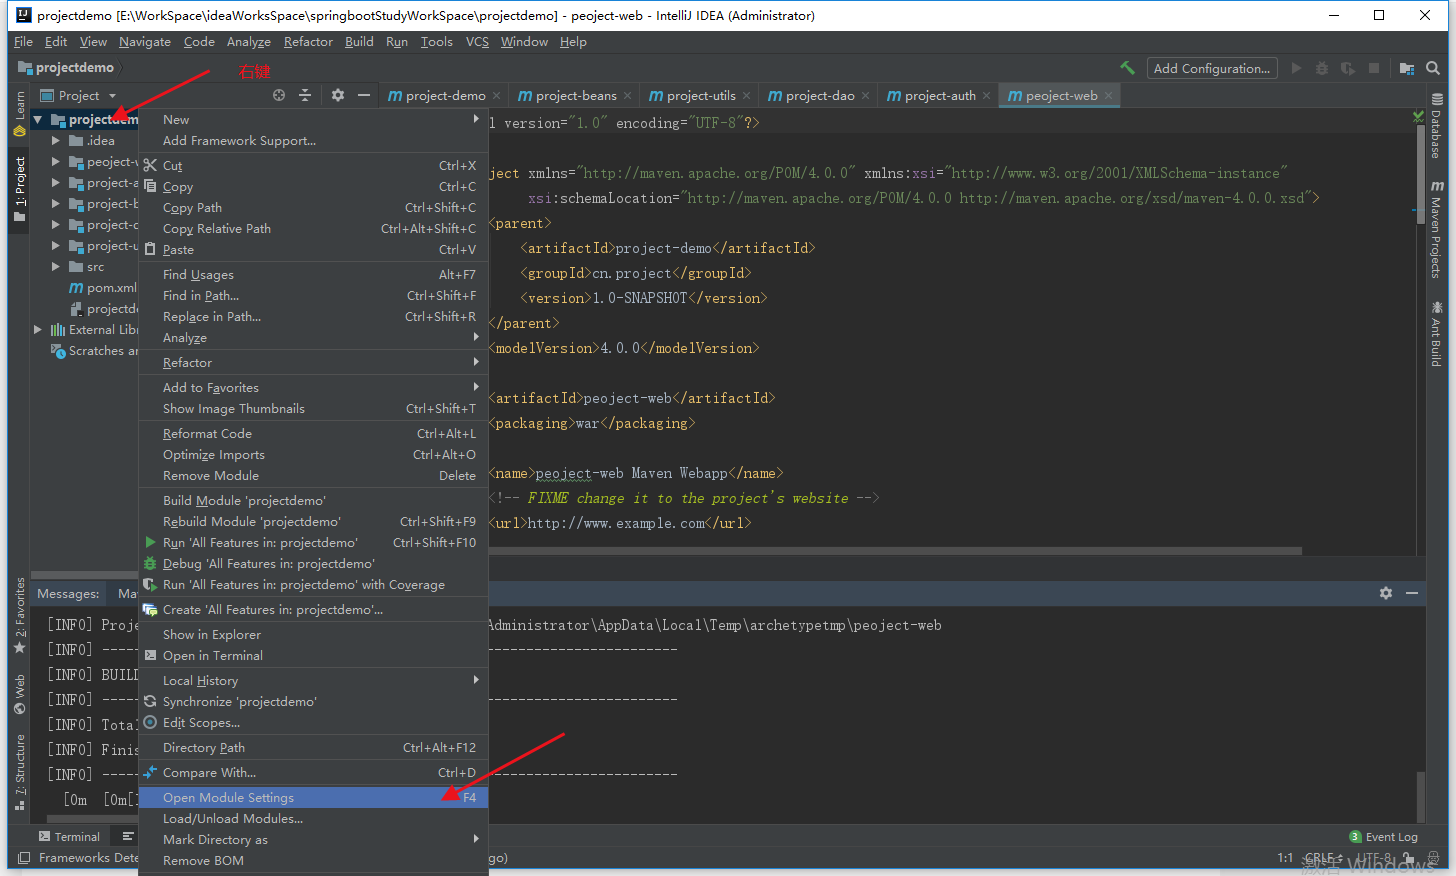Click the Collapse All icon in the Project panel
1456x876 pixels.
pyautogui.click(x=305, y=95)
